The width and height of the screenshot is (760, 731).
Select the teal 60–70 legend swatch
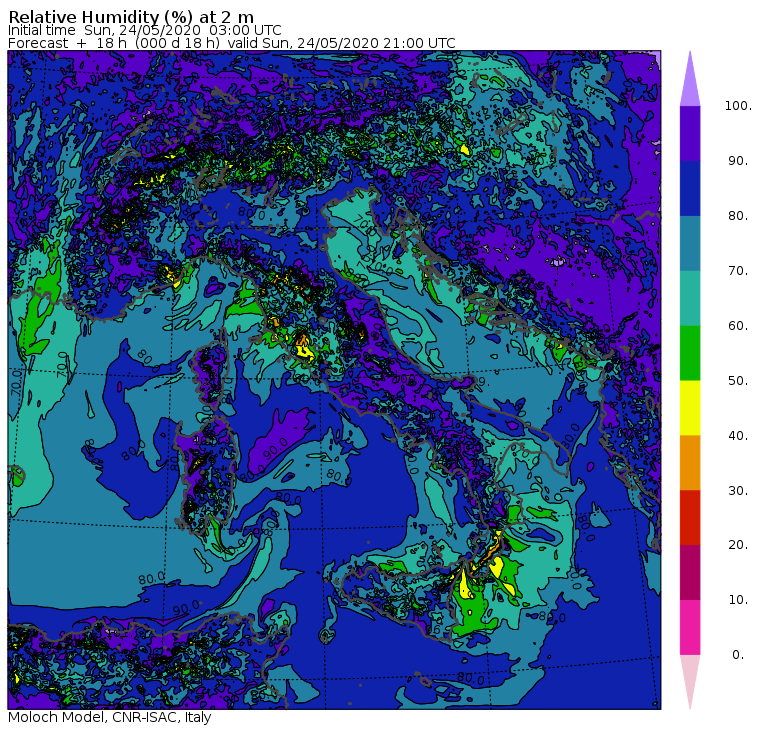(690, 298)
